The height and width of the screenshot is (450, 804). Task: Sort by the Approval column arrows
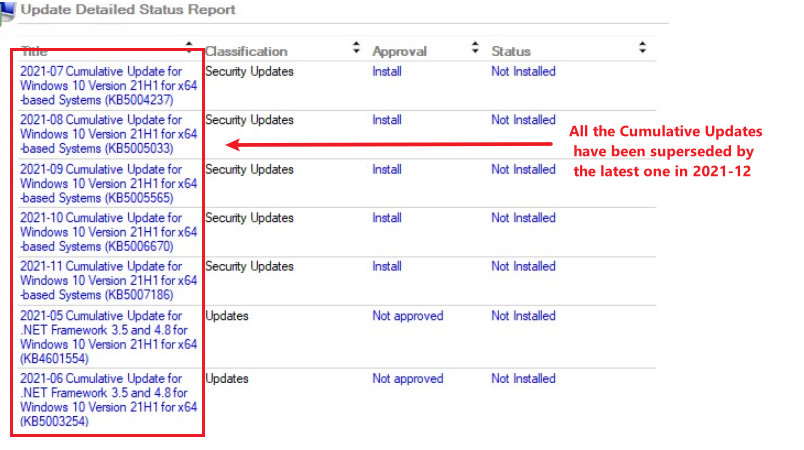tap(475, 48)
